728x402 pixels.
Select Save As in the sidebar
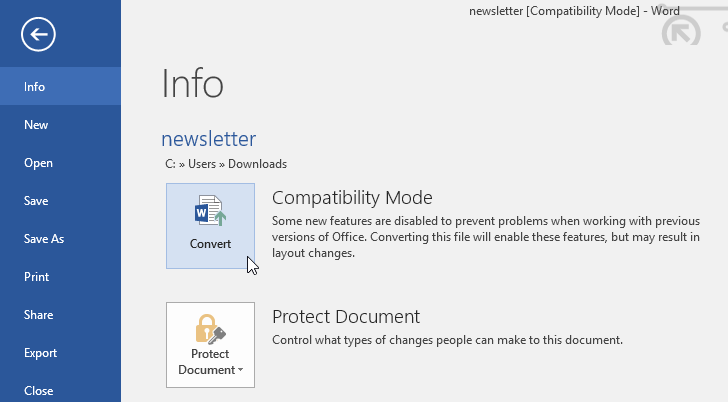[44, 239]
